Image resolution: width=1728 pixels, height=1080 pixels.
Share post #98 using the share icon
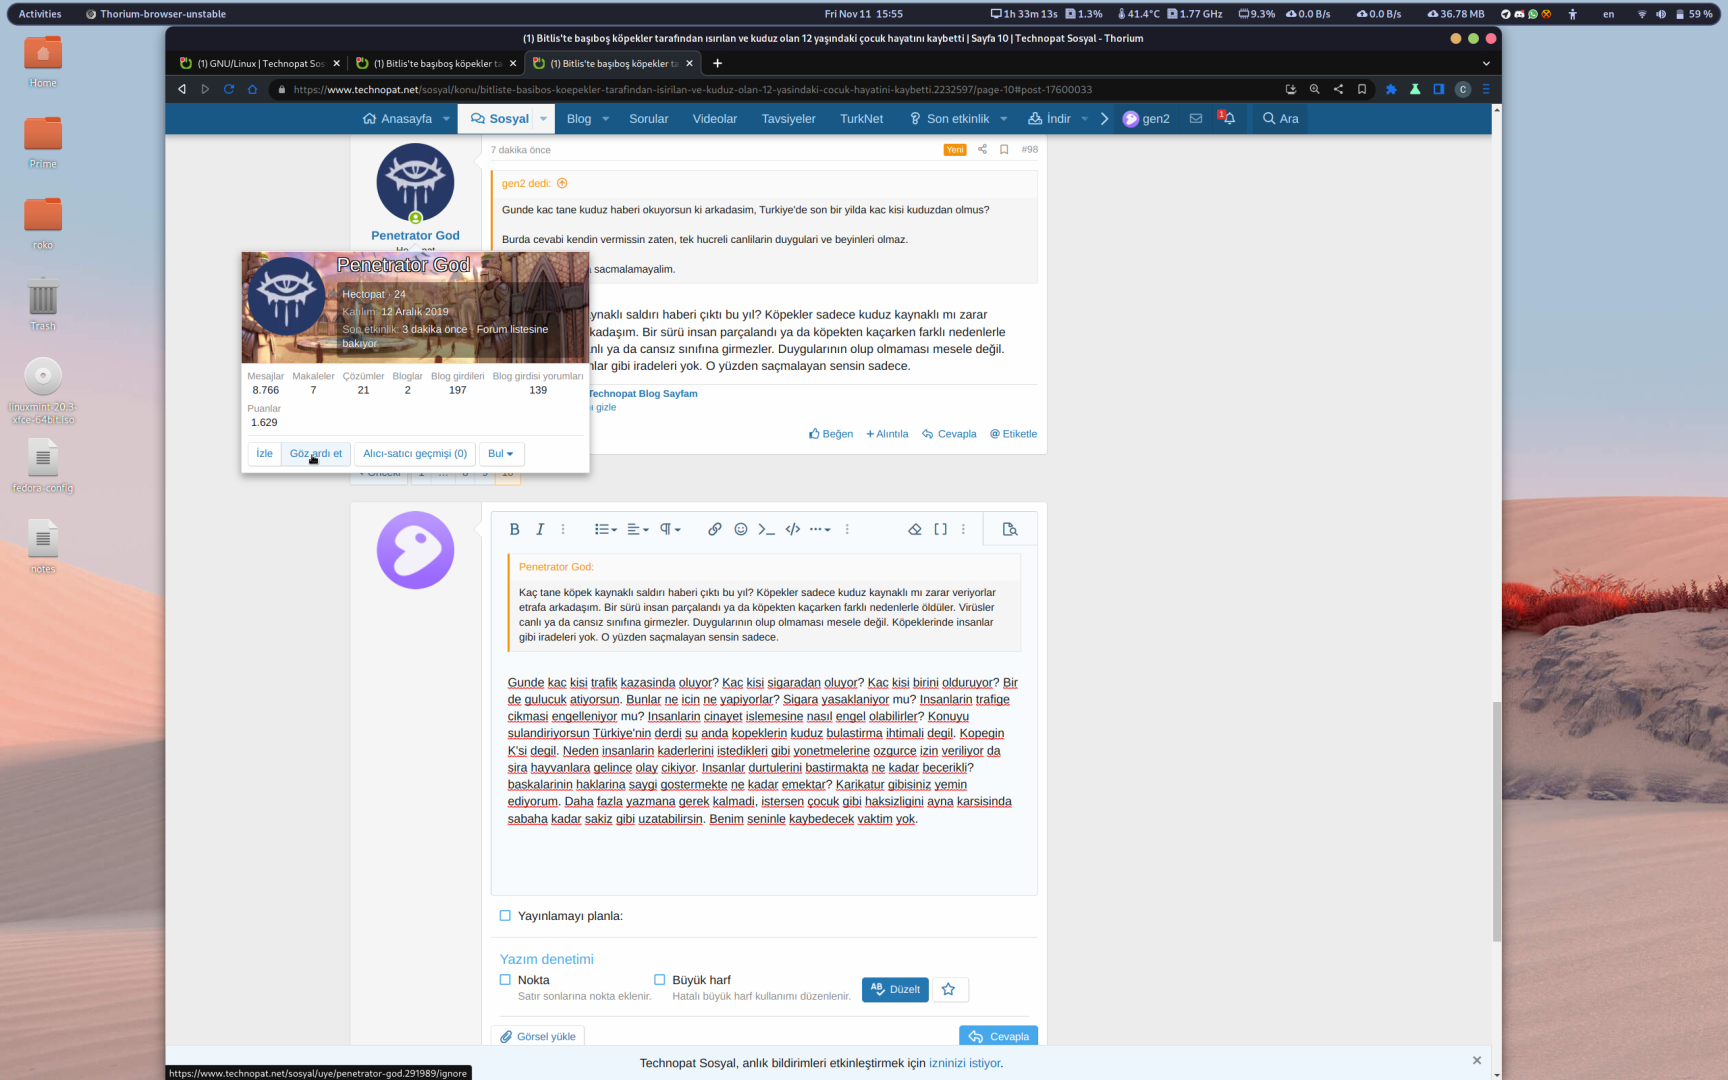pyautogui.click(x=982, y=150)
